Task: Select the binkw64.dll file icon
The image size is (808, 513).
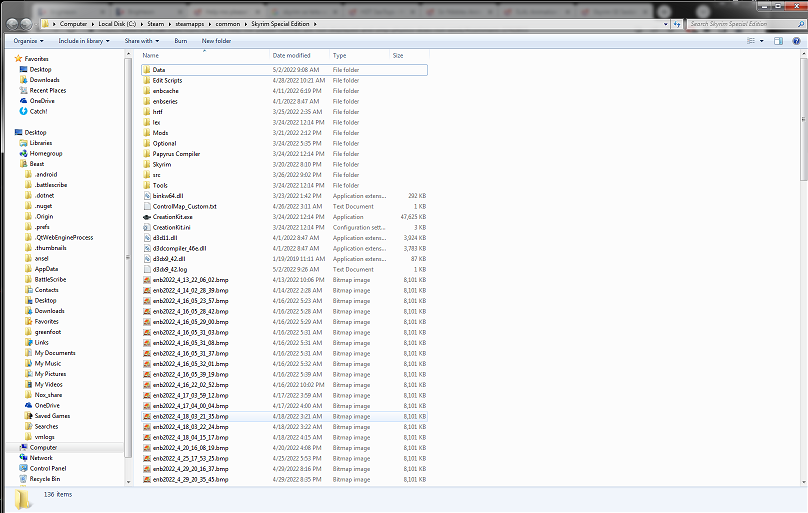Action: click(x=147, y=196)
